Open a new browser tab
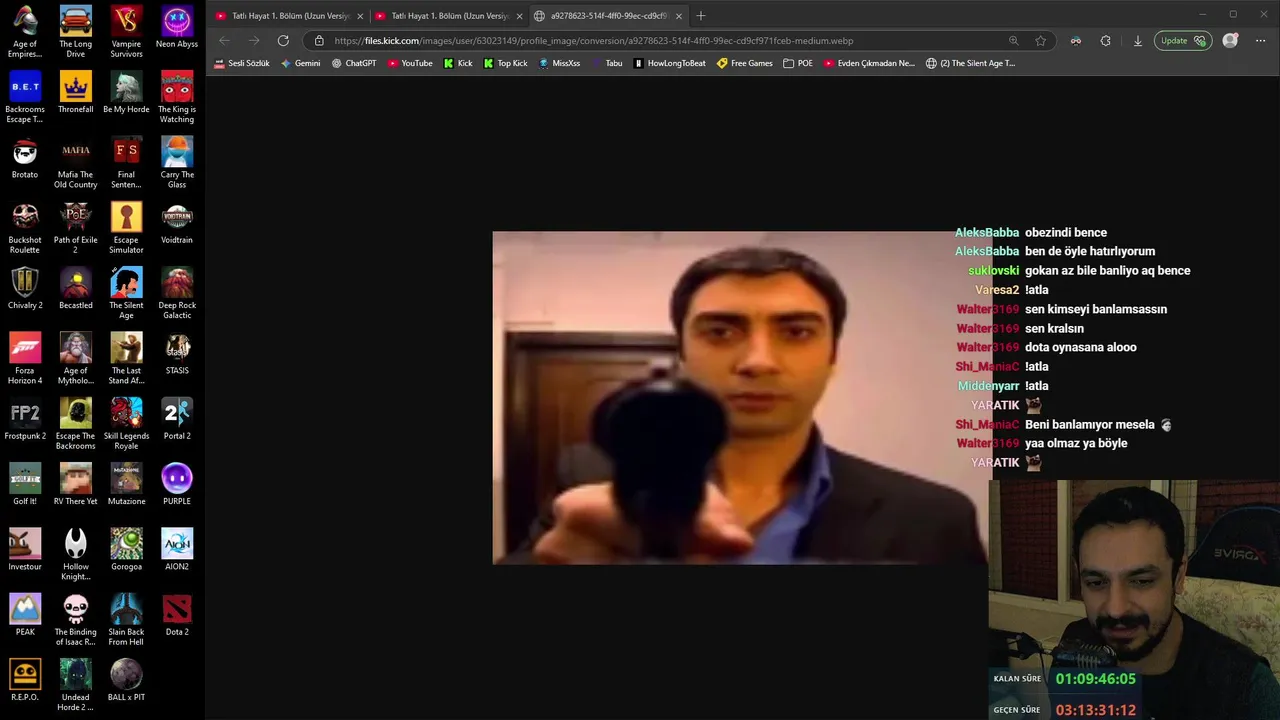Image resolution: width=1280 pixels, height=720 pixels. (x=701, y=16)
